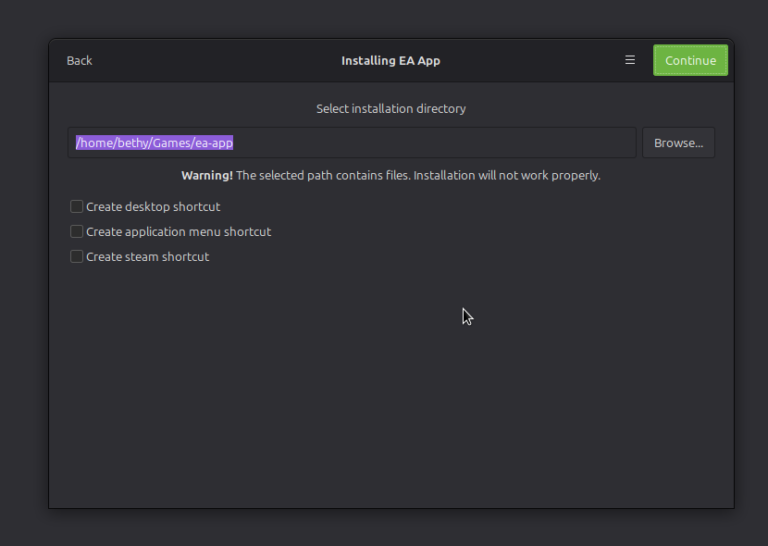Click the "Create desktop shortcut" label text

(153, 207)
